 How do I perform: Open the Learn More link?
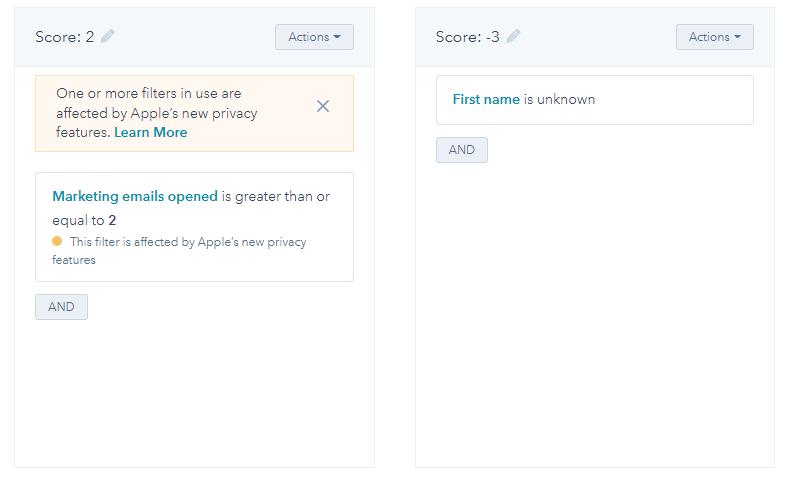pos(151,132)
